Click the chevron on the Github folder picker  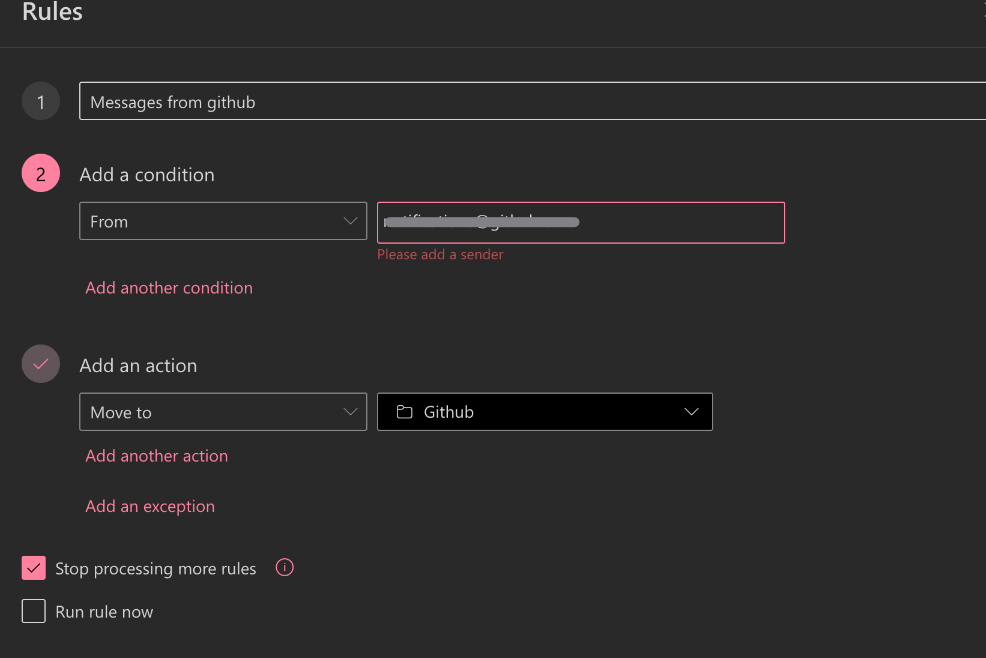[x=691, y=412]
